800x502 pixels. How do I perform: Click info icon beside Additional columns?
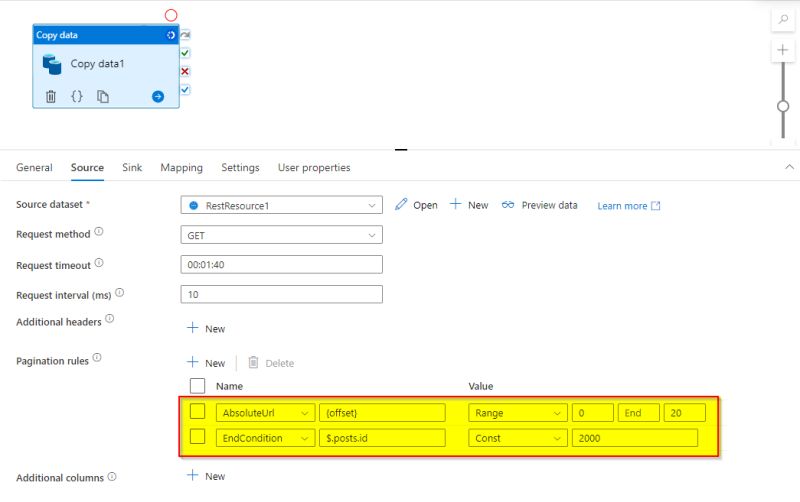pyautogui.click(x=112, y=476)
